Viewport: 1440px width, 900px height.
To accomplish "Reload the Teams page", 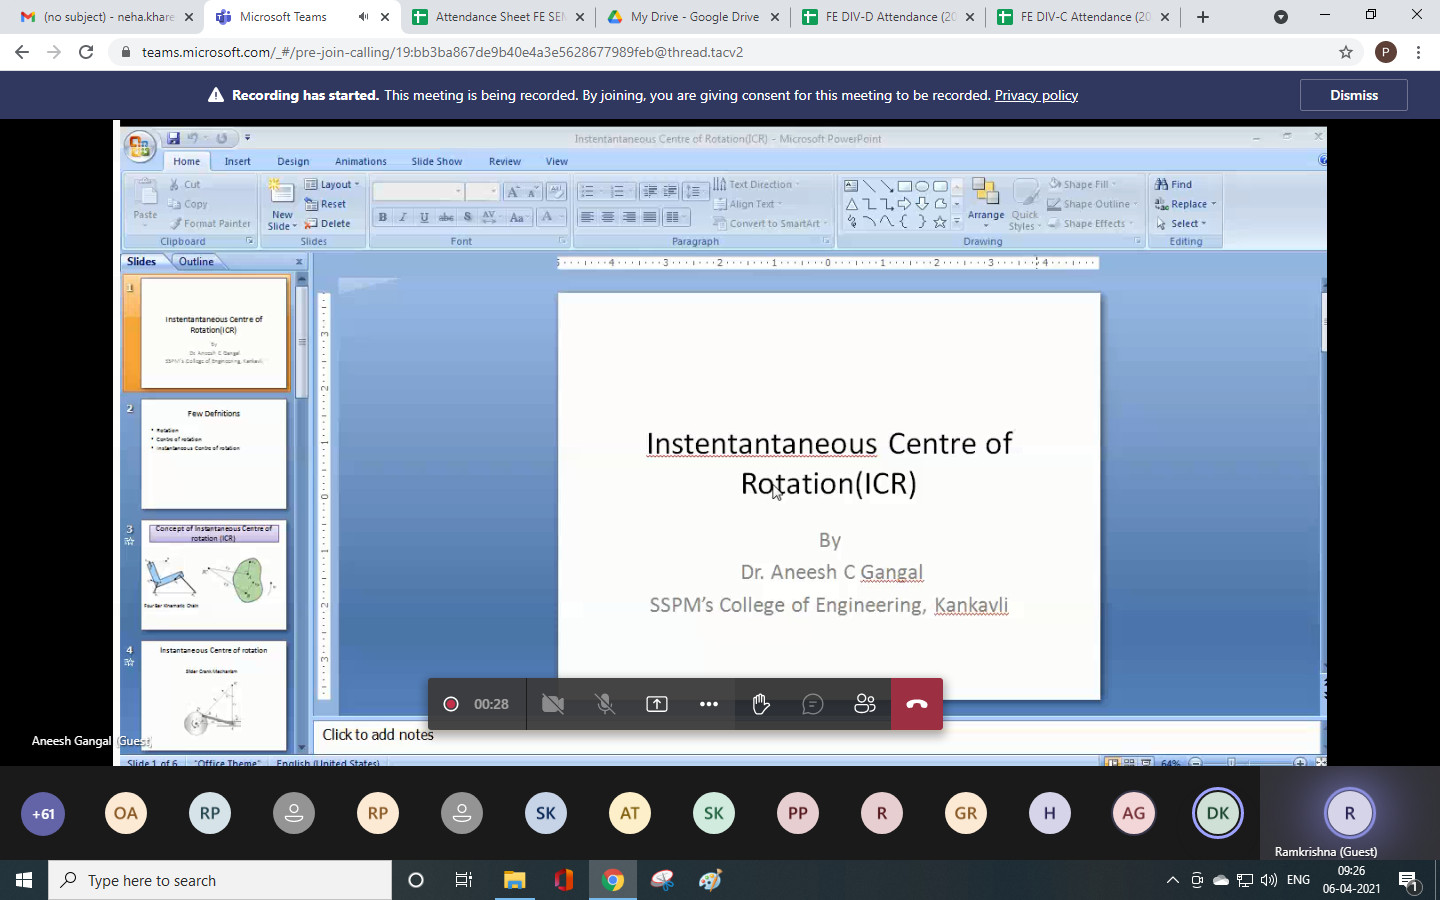I will 86,52.
